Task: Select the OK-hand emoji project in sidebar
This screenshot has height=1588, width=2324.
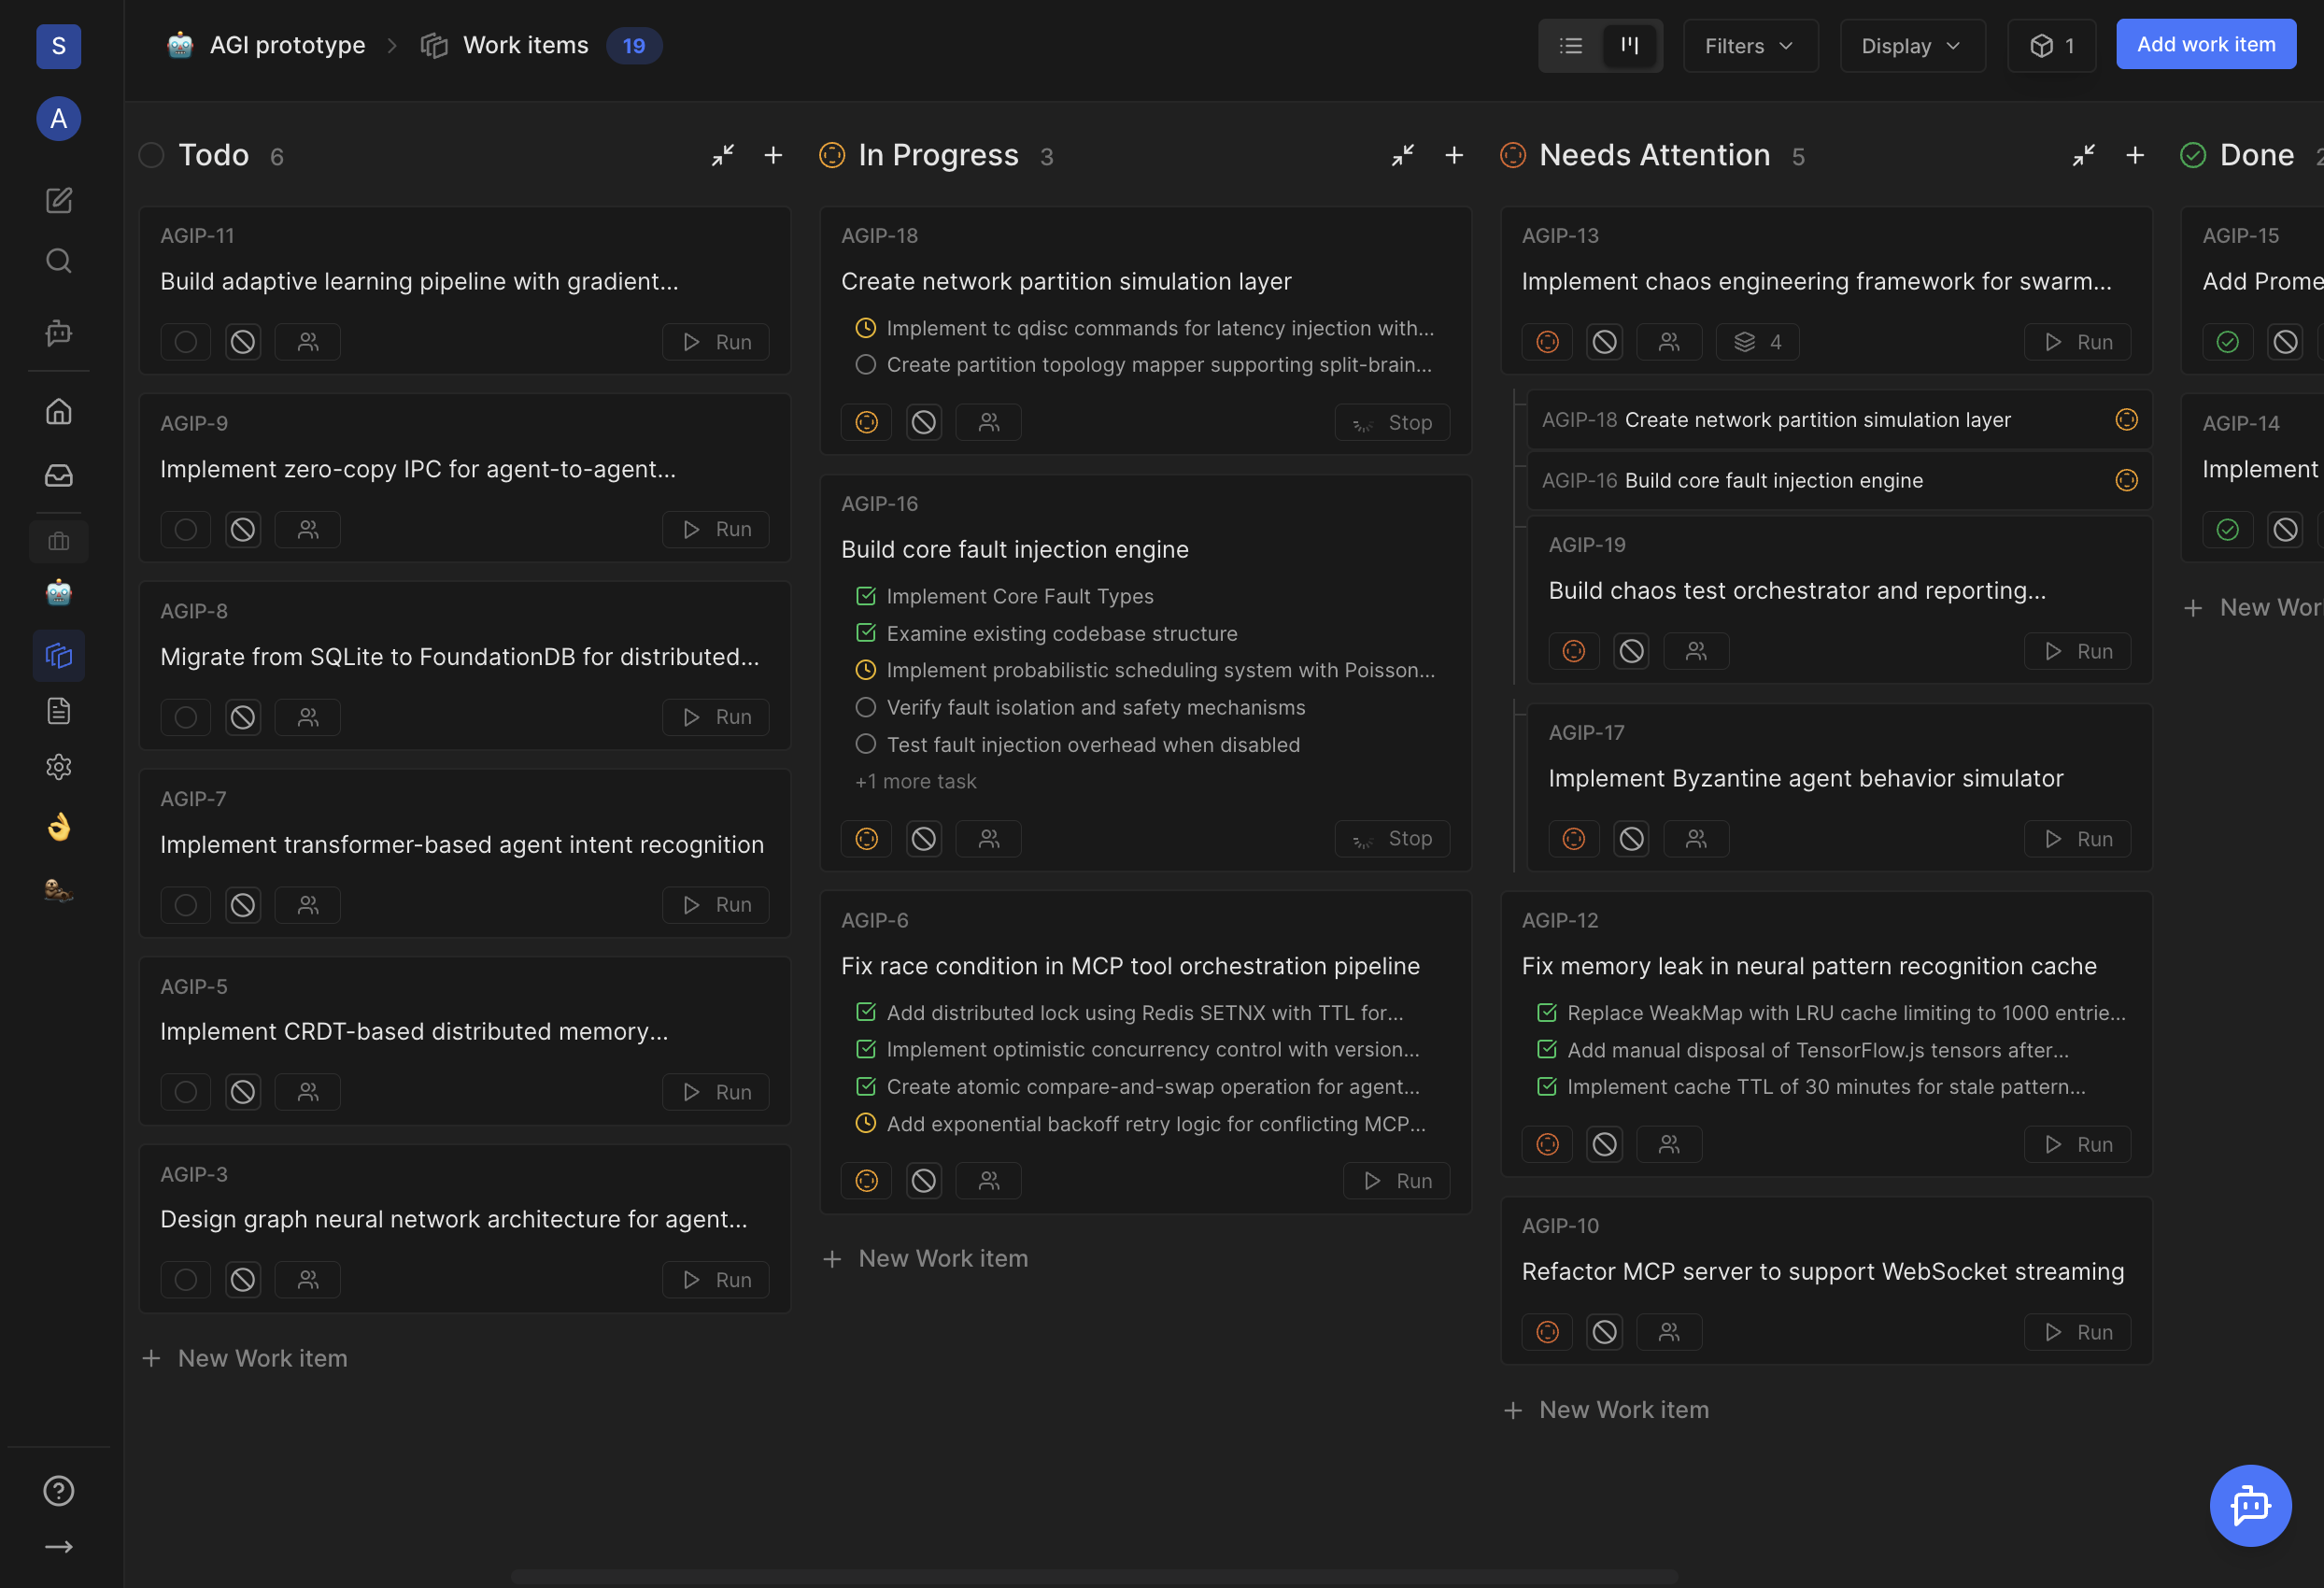Action: pyautogui.click(x=59, y=827)
